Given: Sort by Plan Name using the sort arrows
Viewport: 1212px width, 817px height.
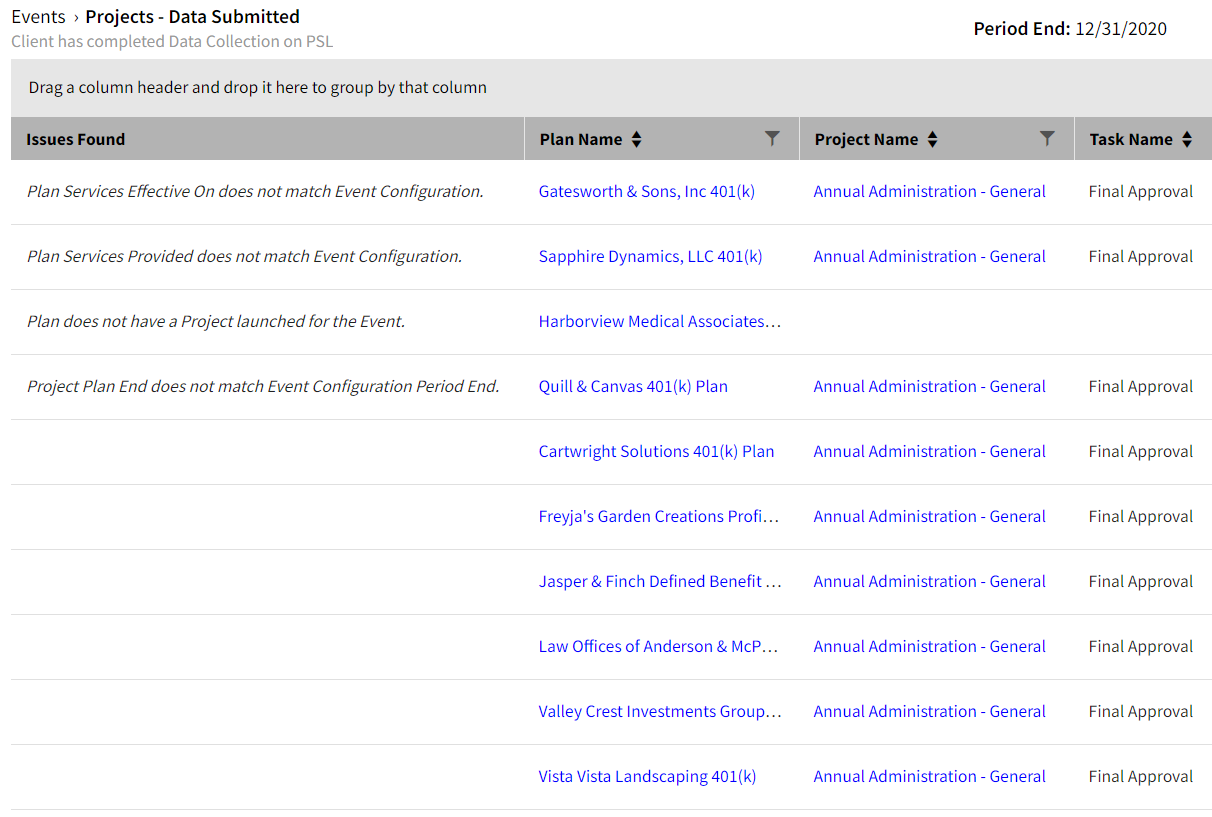Looking at the screenshot, I should 636,140.
